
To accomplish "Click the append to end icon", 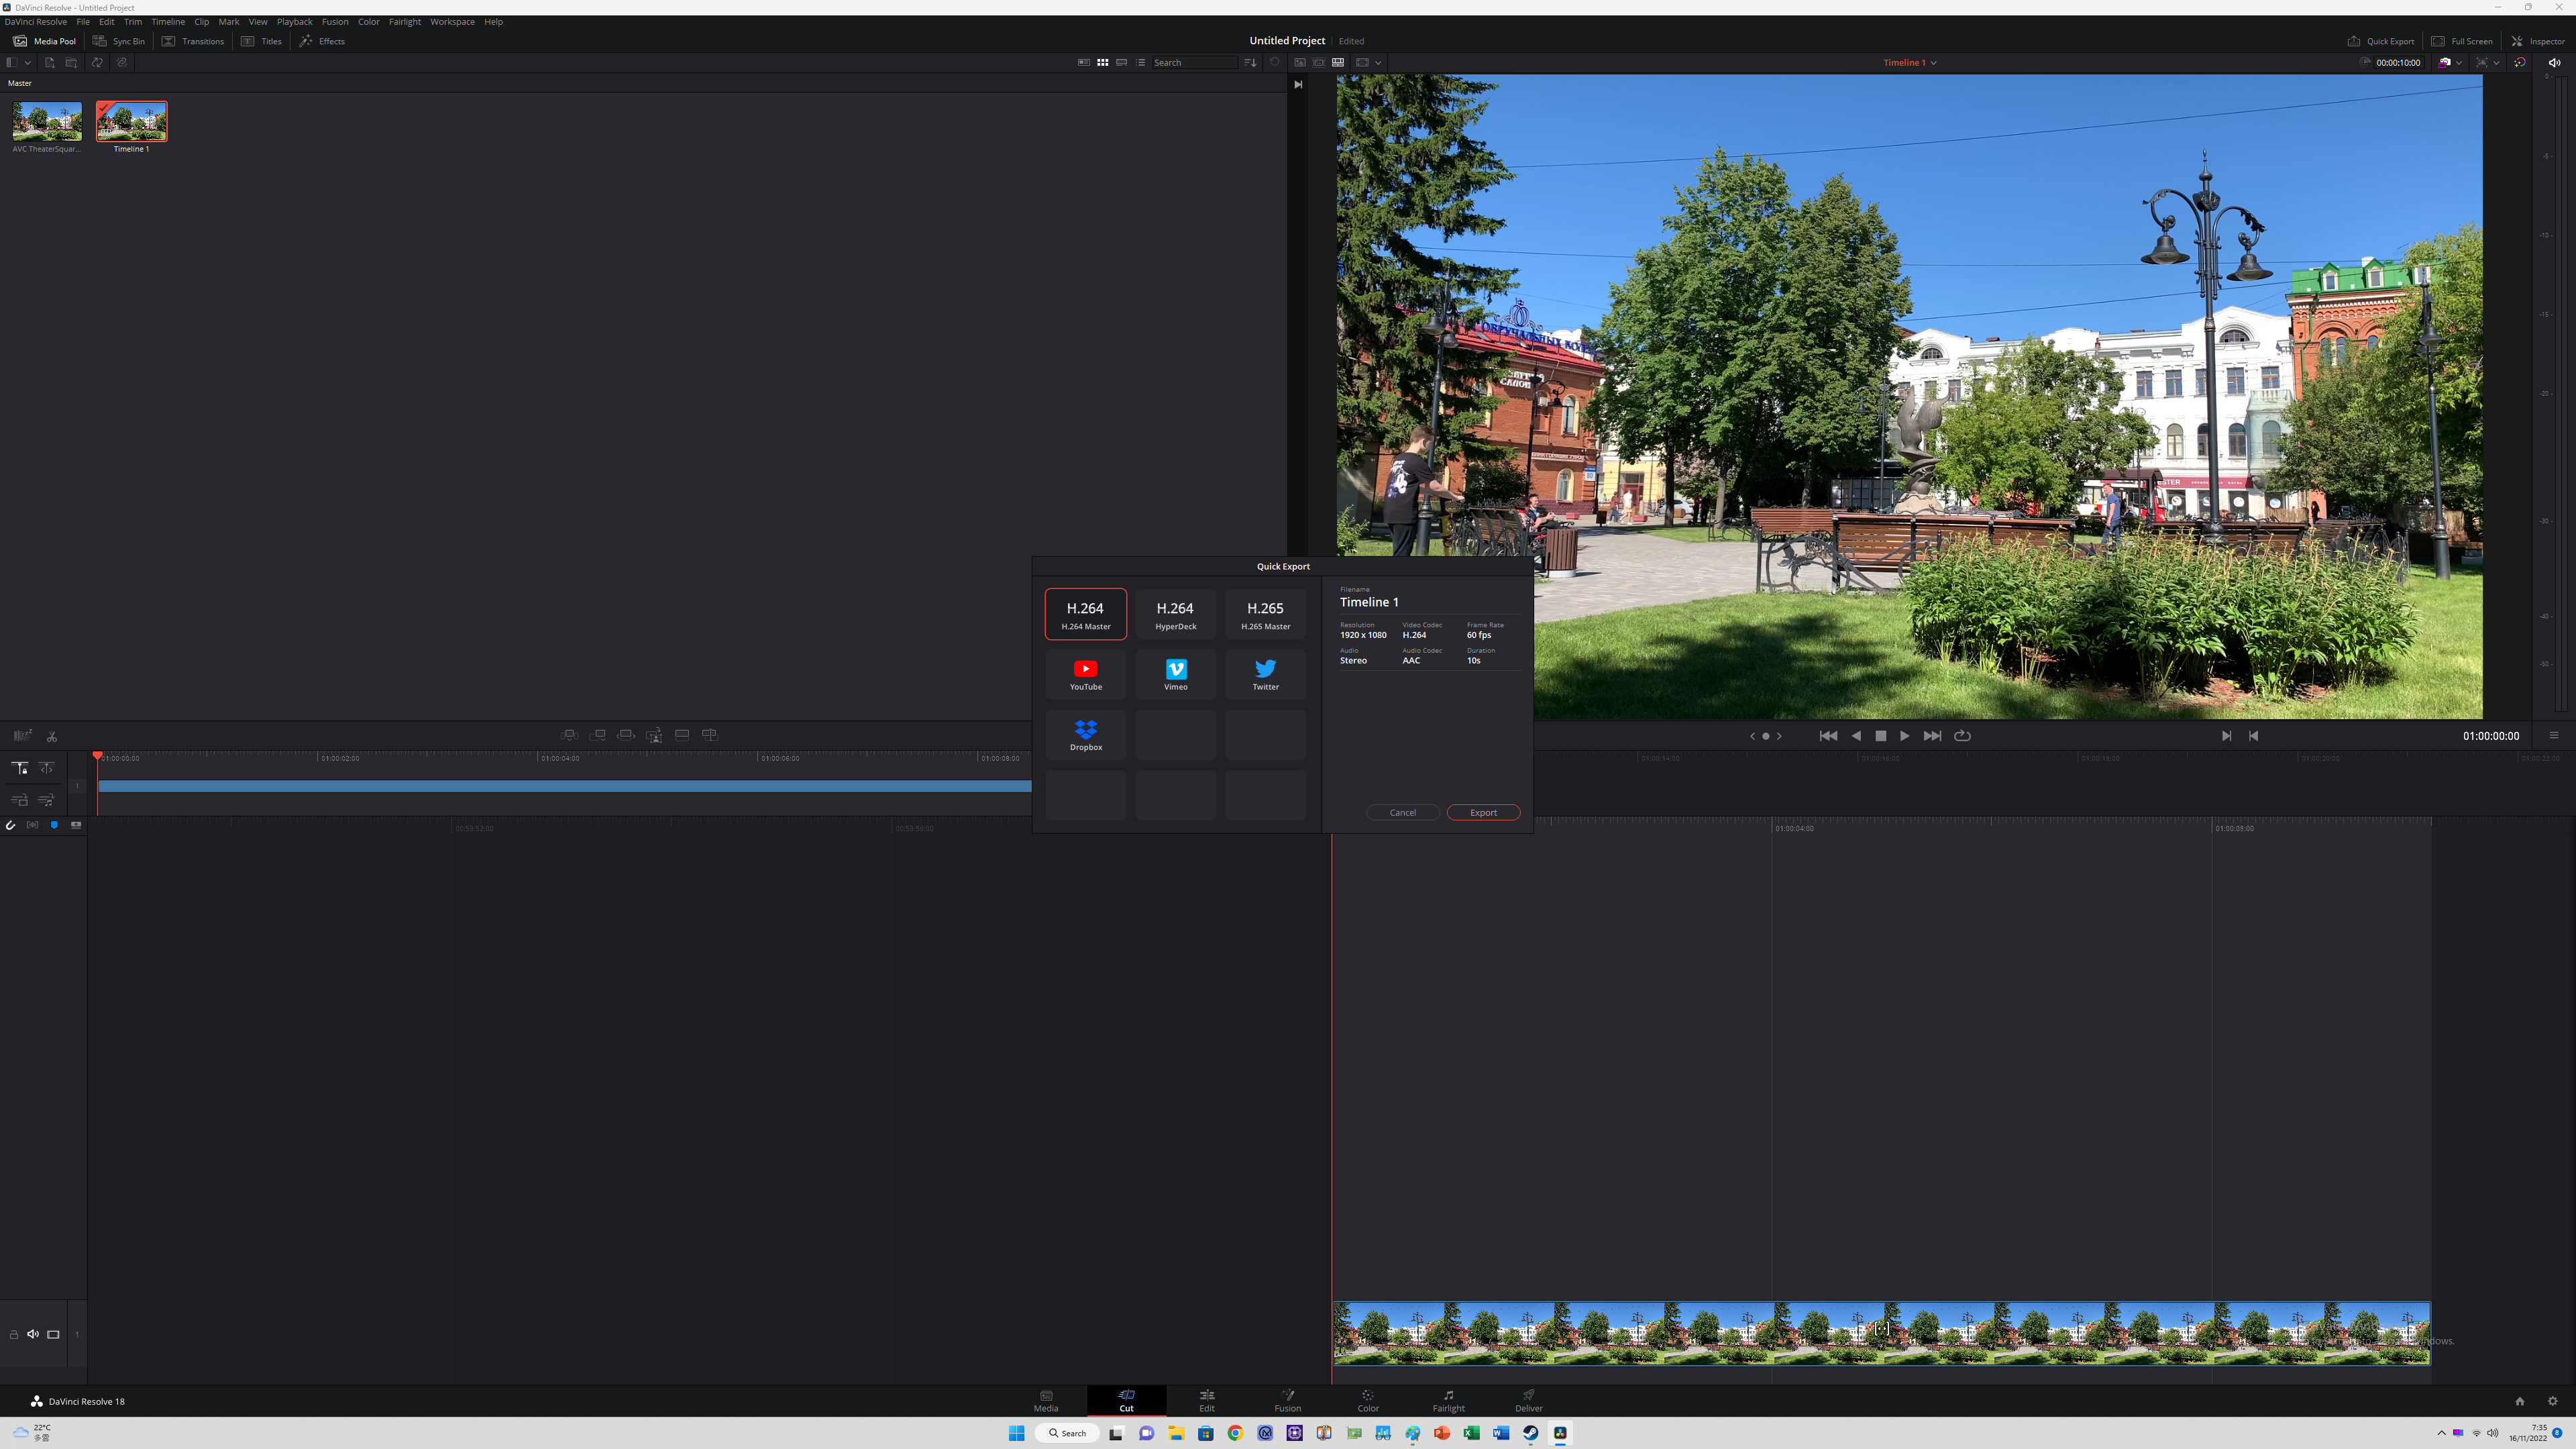I will (x=598, y=735).
